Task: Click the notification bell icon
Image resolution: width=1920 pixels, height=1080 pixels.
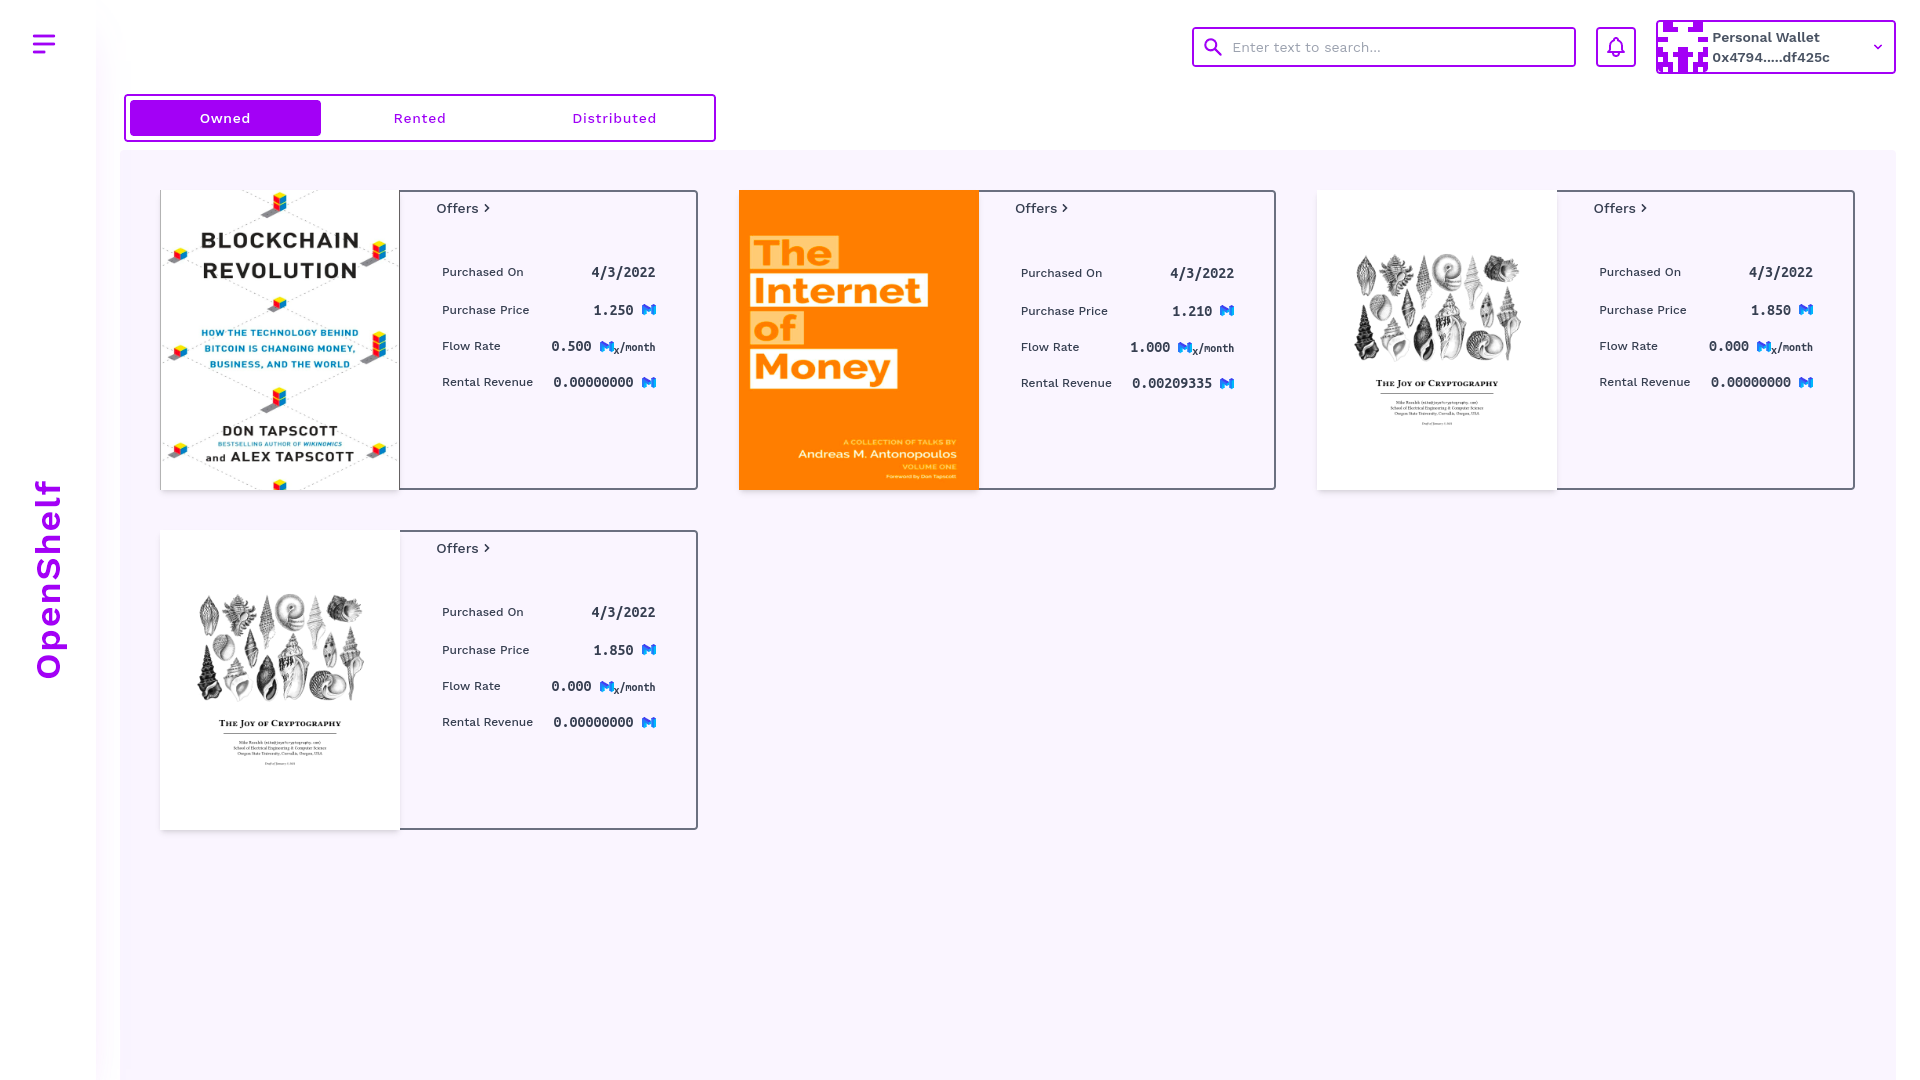Action: (1616, 47)
